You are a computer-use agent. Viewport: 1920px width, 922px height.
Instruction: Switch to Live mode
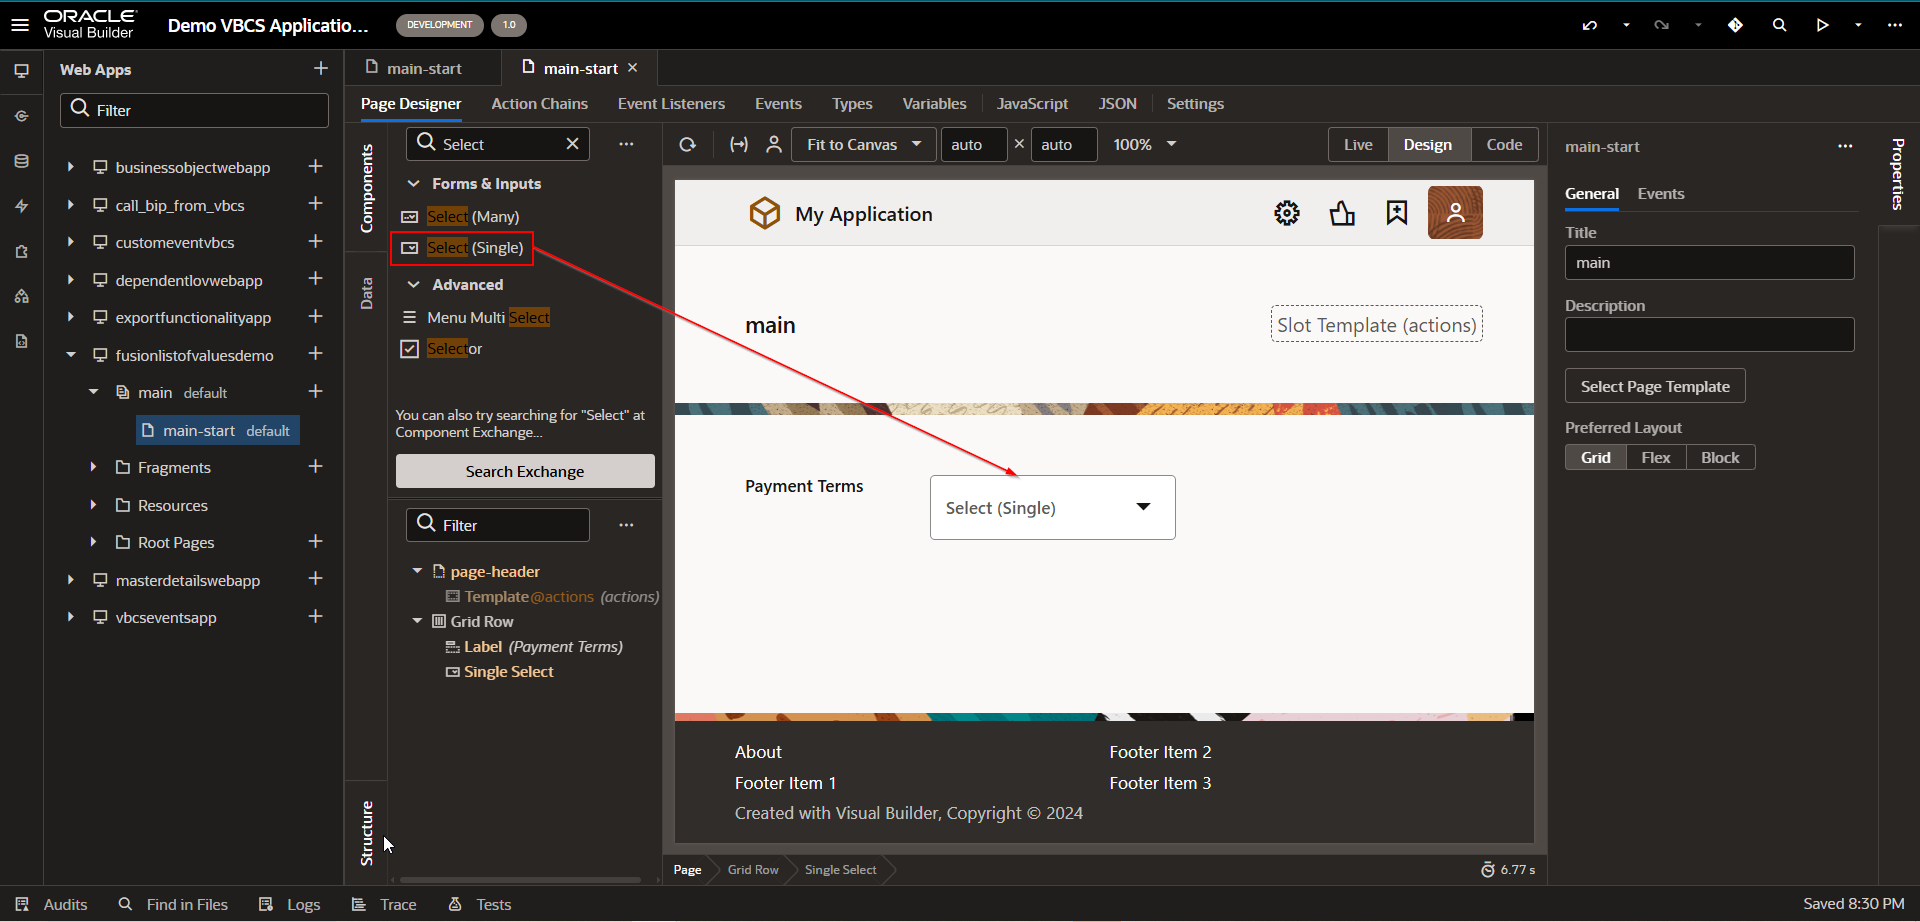1358,145
